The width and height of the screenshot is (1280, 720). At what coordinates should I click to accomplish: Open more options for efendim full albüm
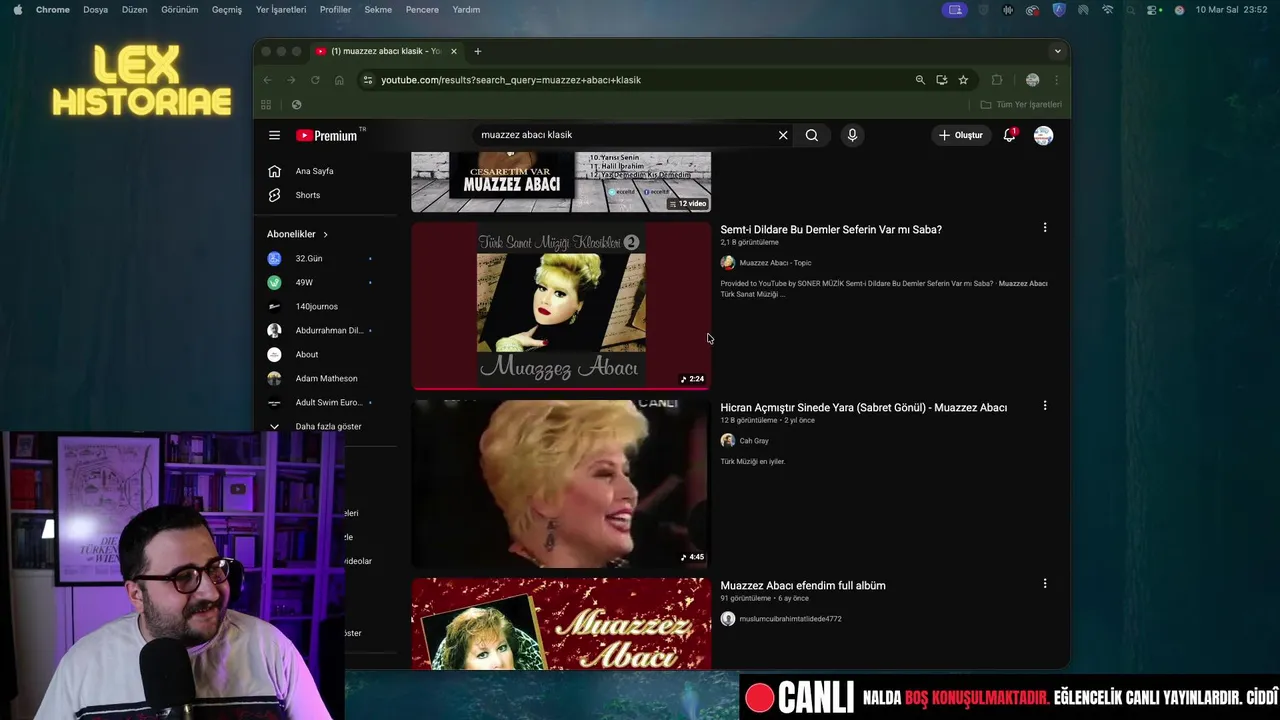click(1045, 584)
